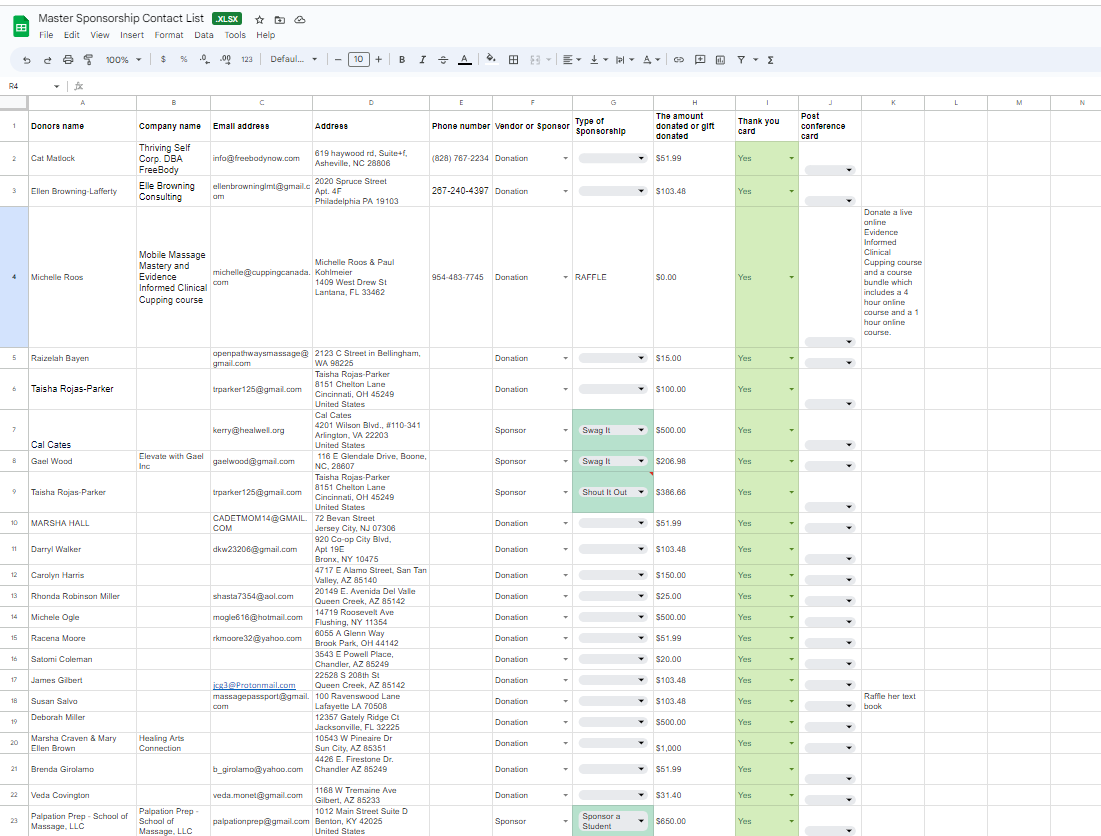Click the Insert link icon

point(679,60)
